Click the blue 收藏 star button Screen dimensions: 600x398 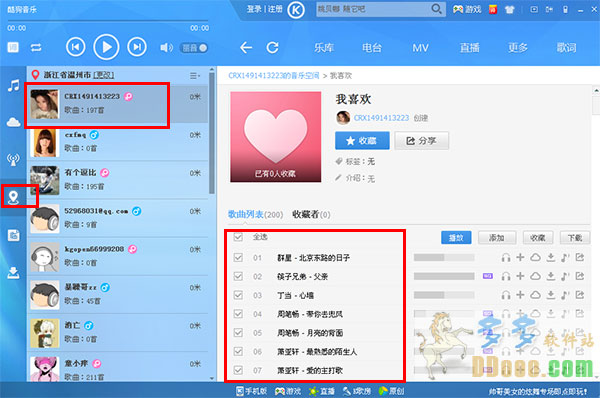pyautogui.click(x=362, y=141)
